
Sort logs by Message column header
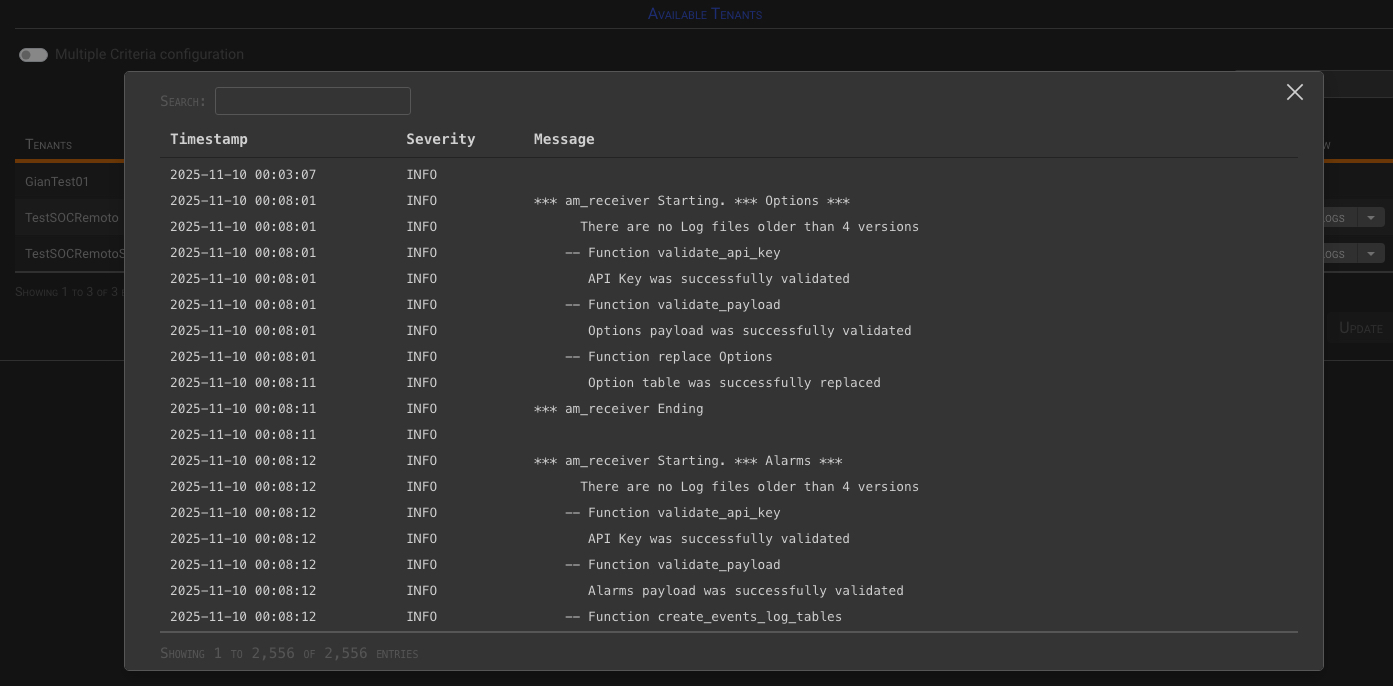[x=564, y=139]
